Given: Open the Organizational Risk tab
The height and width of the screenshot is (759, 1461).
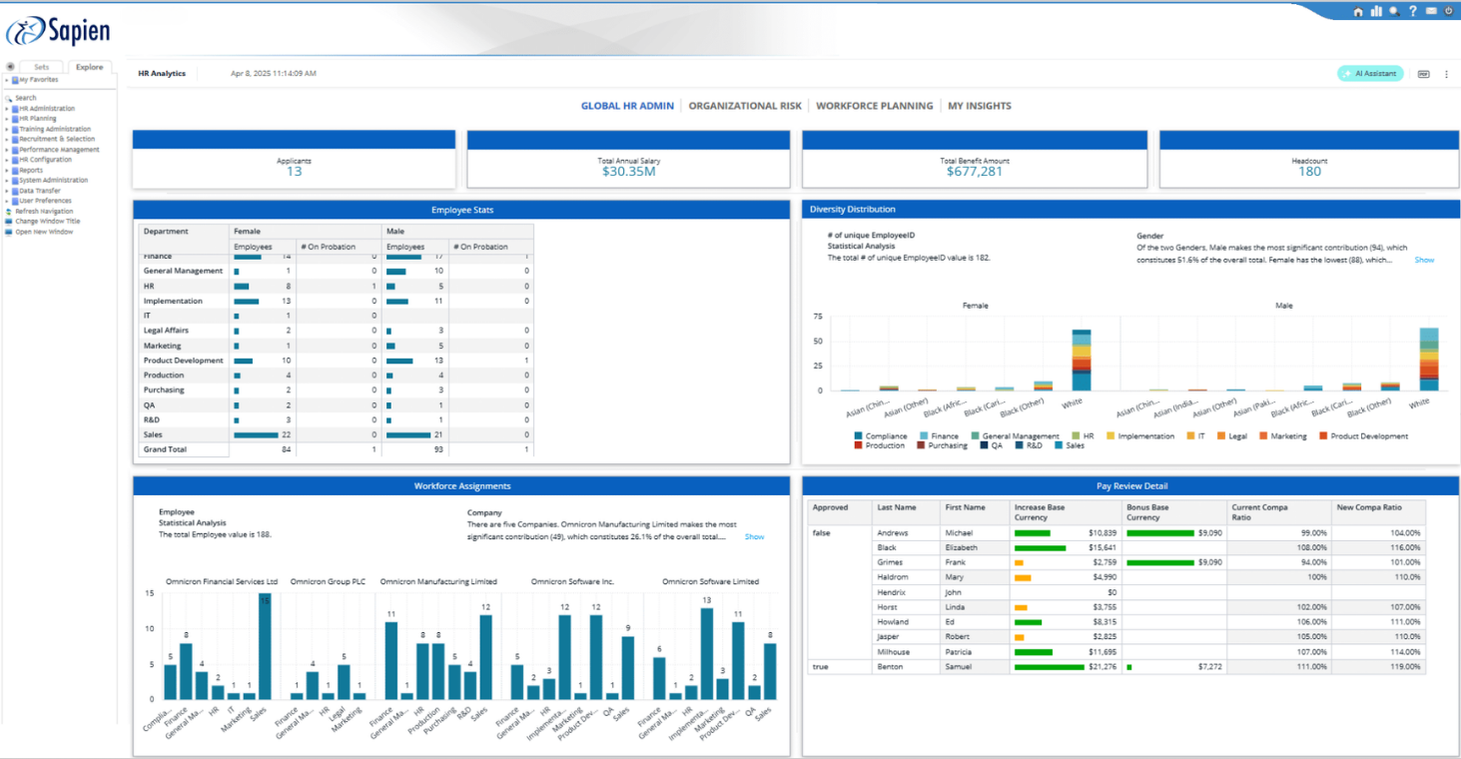Looking at the screenshot, I should pos(745,106).
